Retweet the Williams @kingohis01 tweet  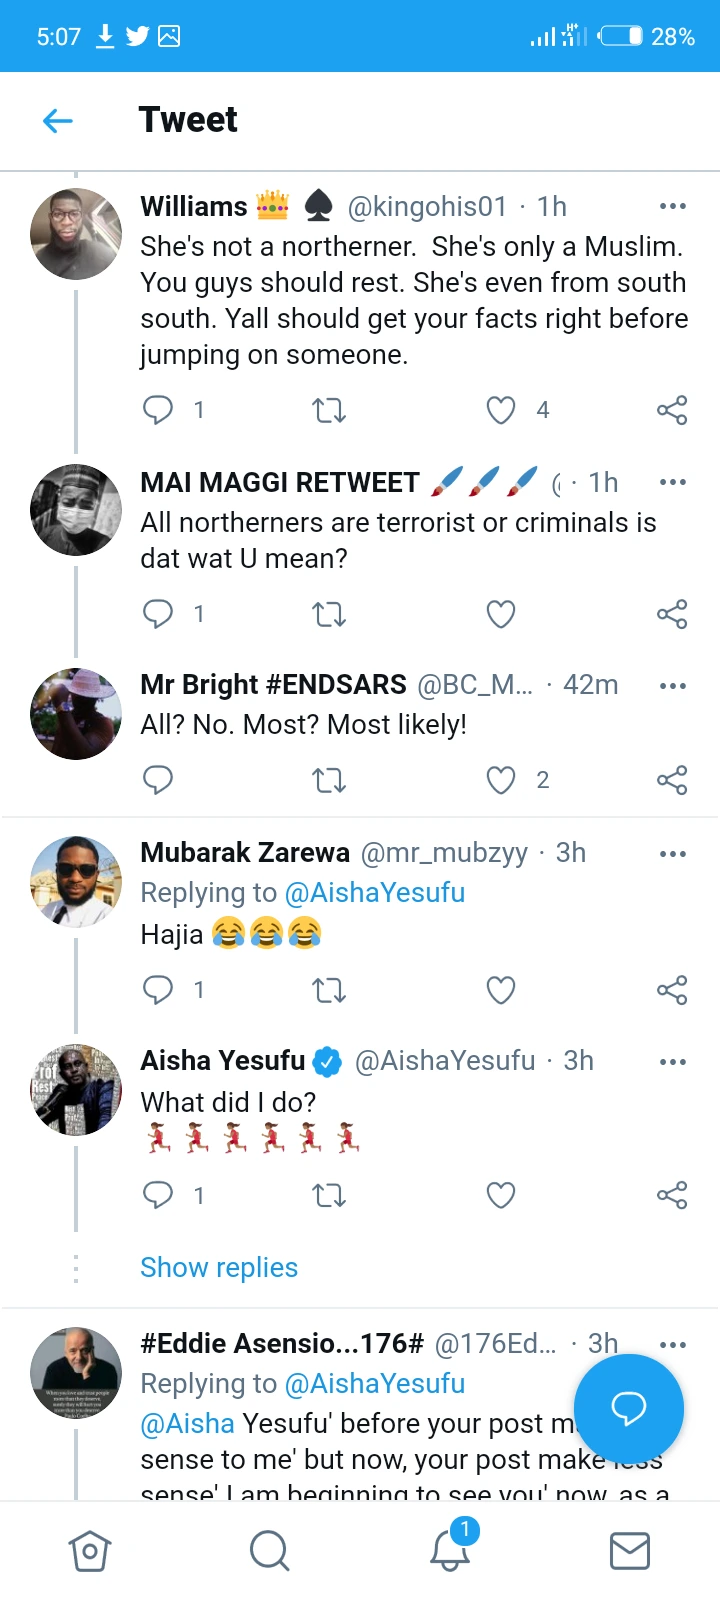pyautogui.click(x=329, y=410)
